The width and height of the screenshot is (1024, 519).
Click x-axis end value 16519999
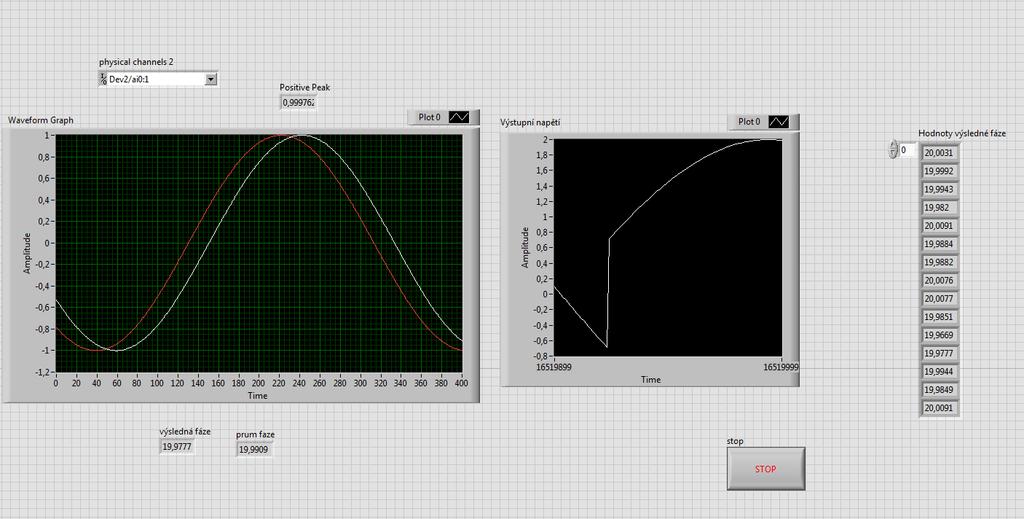coord(781,368)
